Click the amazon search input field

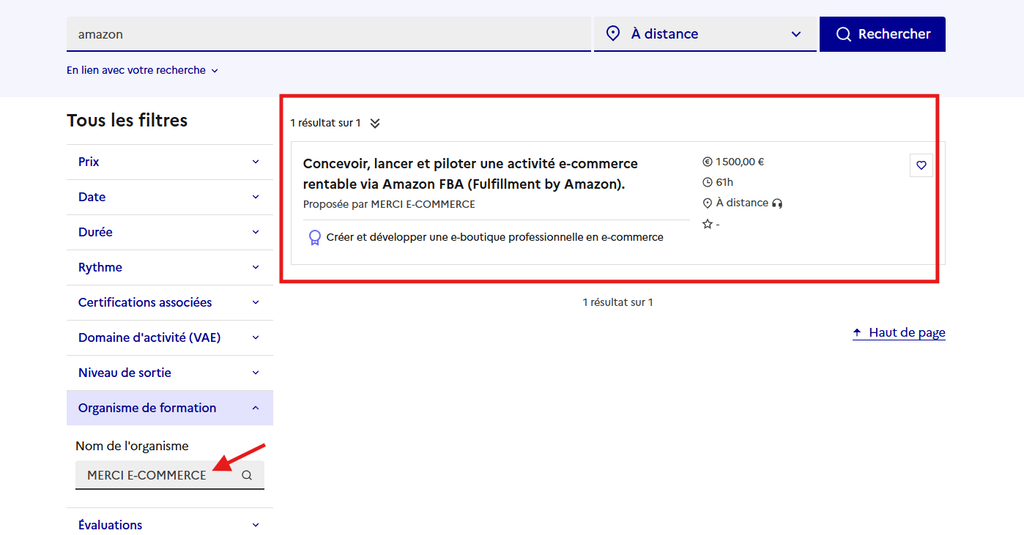(328, 34)
